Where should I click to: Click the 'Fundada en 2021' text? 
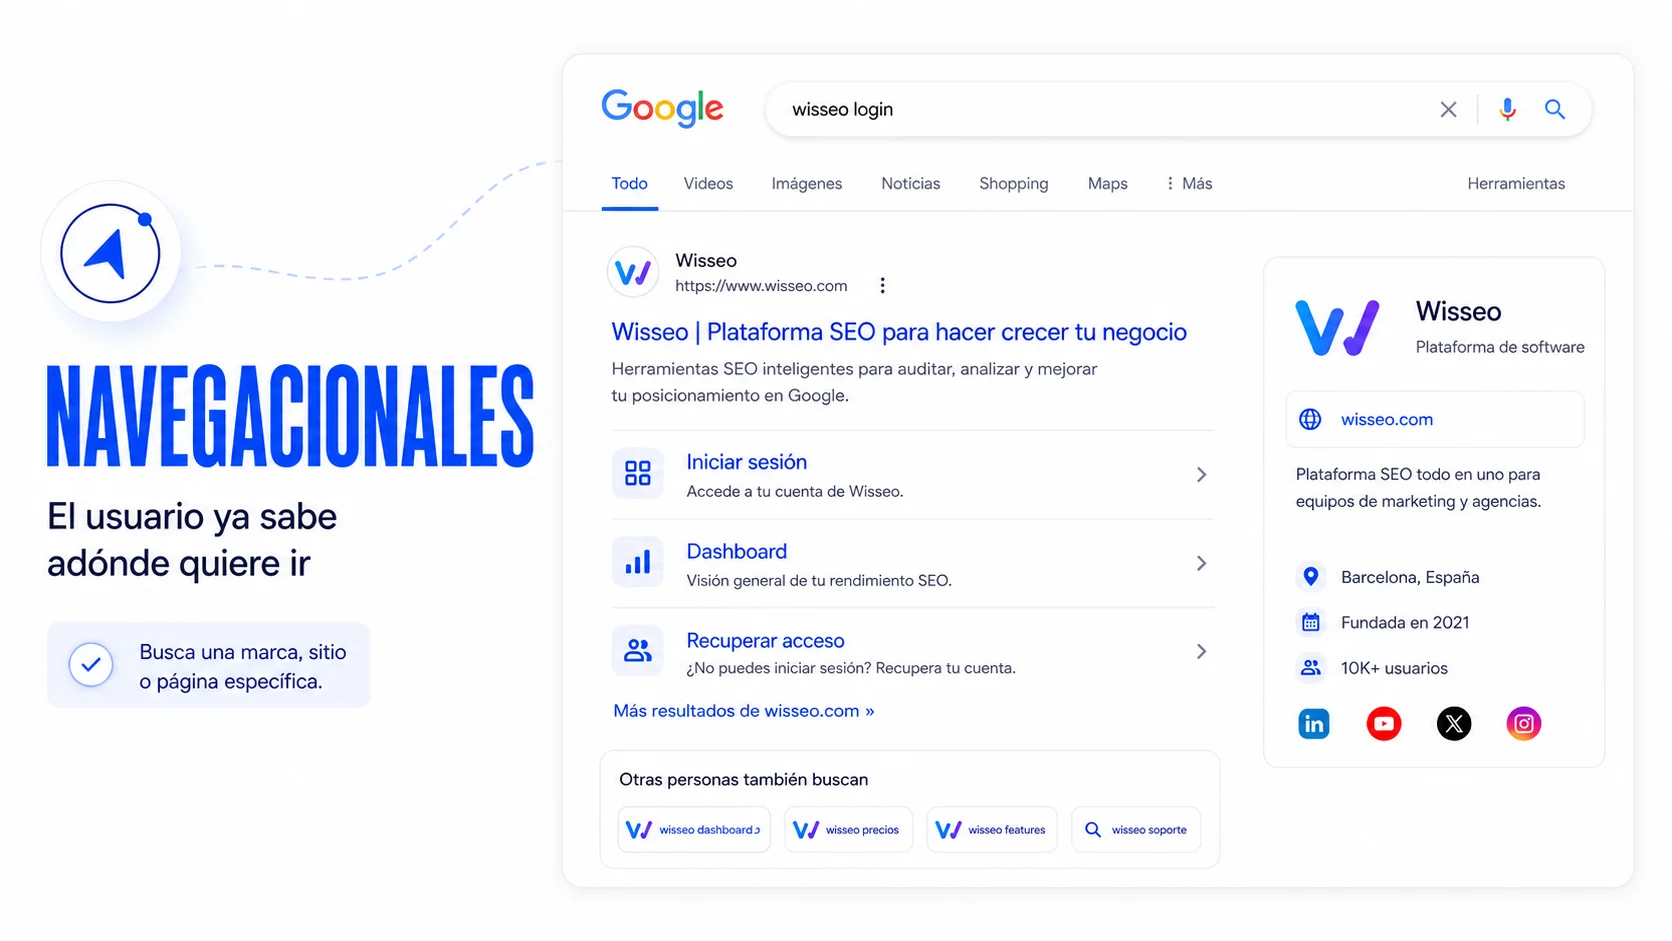[x=1405, y=622]
